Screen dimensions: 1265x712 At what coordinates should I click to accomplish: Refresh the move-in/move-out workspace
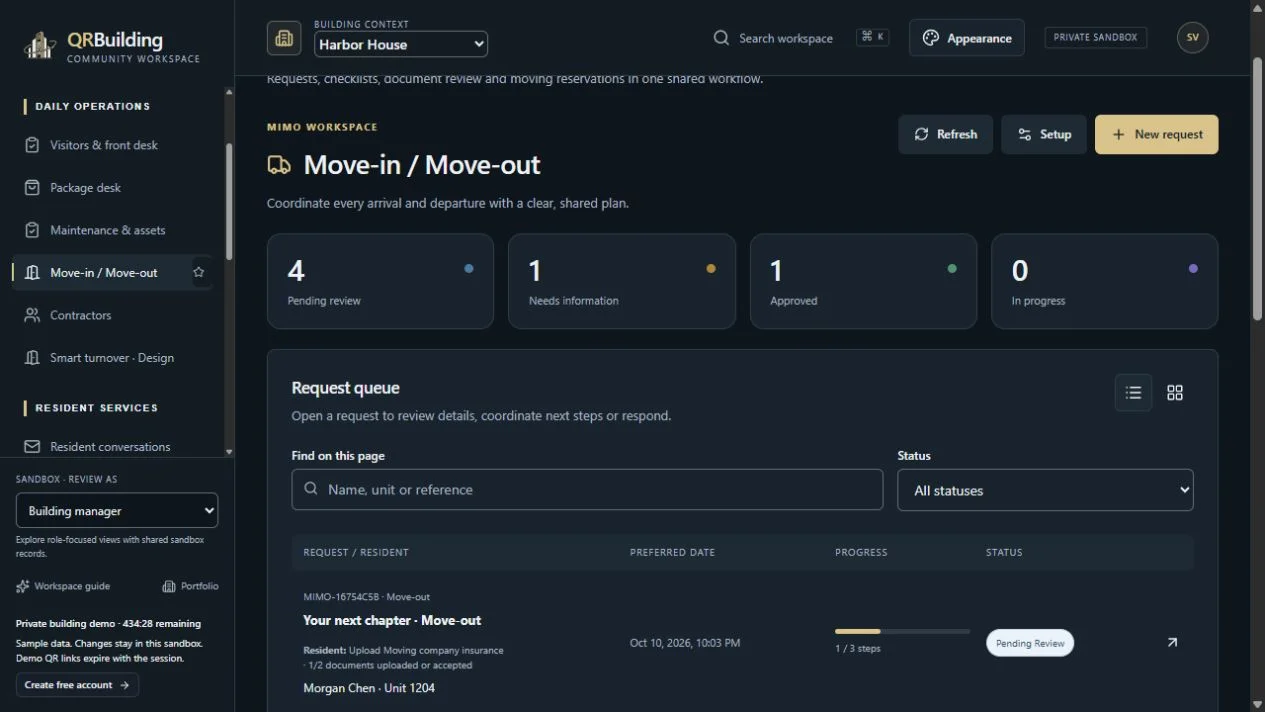click(945, 134)
